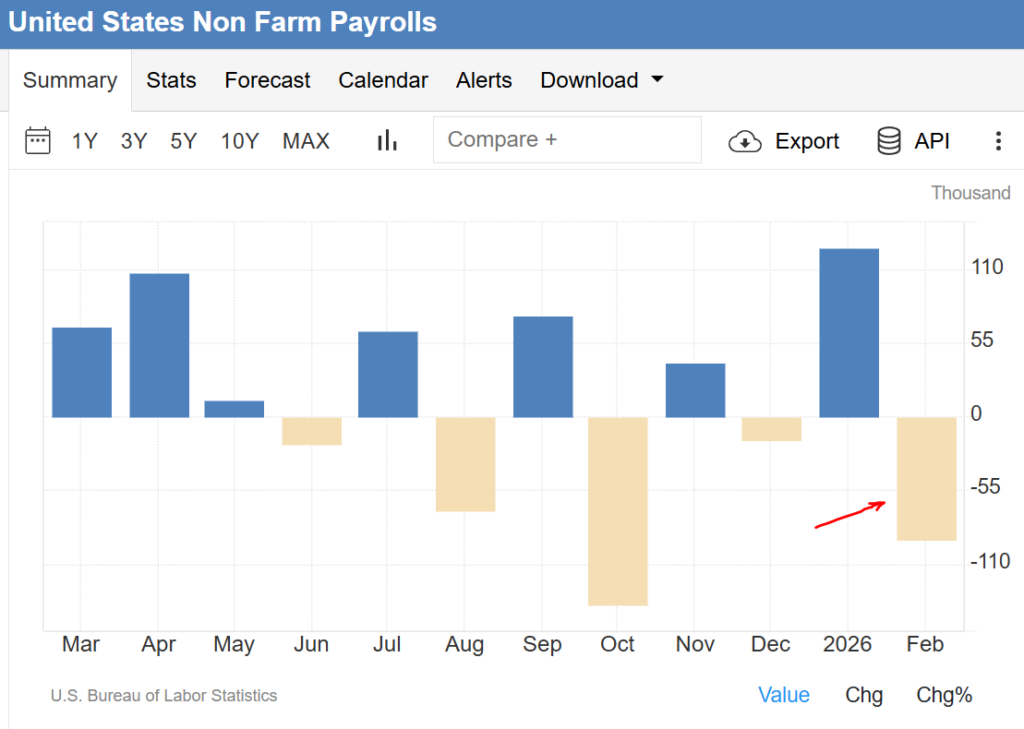Screen dimensions: 1024x729
Task: Open the calendar date range icon
Action: 38,141
